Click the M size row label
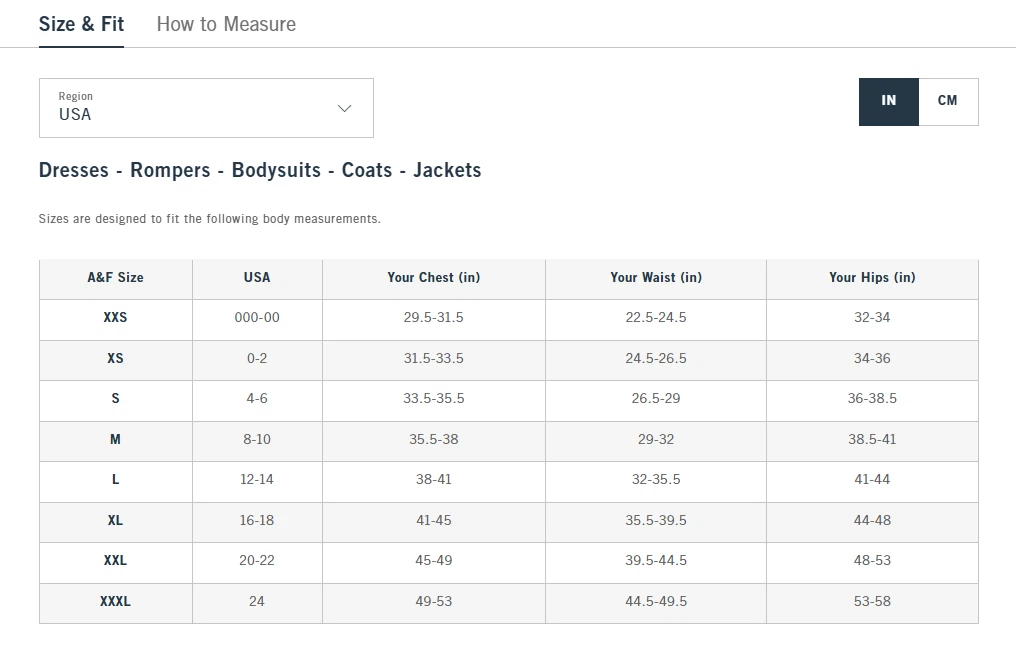1016x649 pixels. [x=115, y=439]
